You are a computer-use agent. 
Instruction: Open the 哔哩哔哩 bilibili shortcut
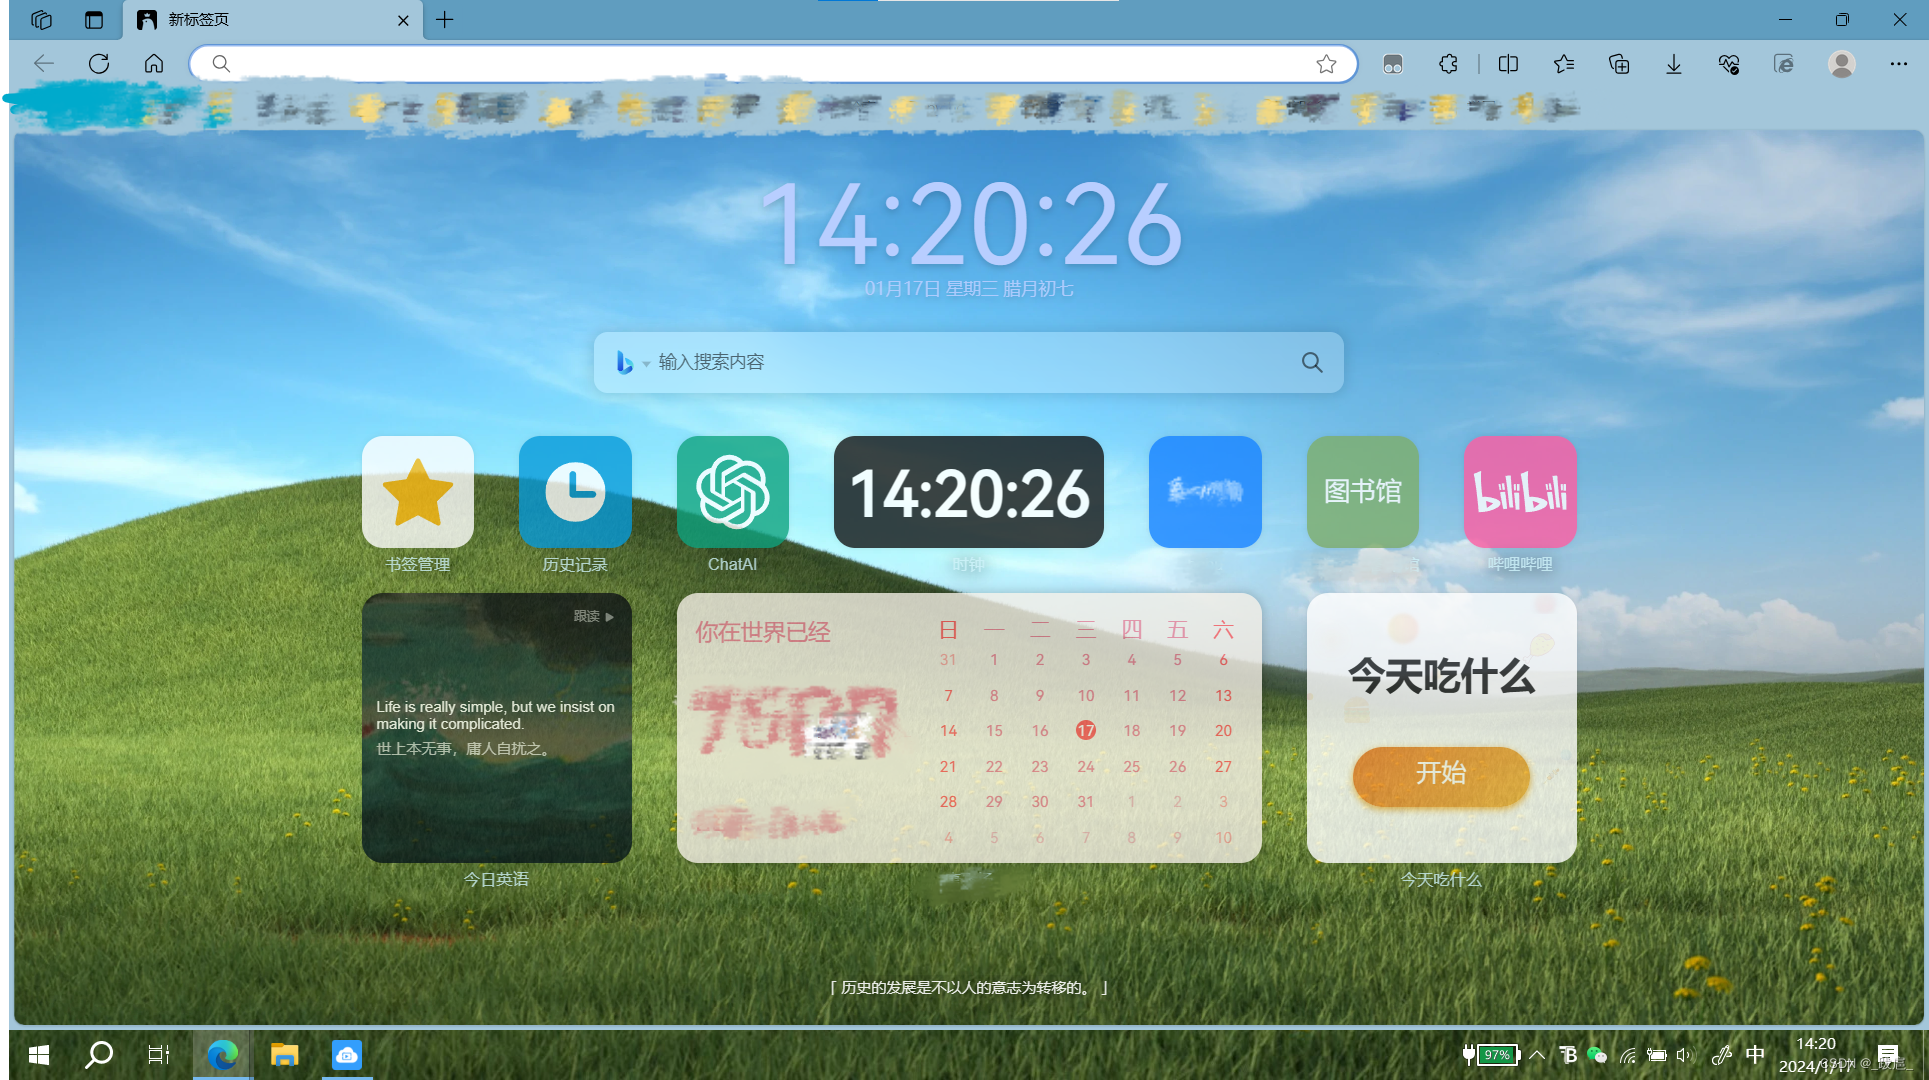1518,491
